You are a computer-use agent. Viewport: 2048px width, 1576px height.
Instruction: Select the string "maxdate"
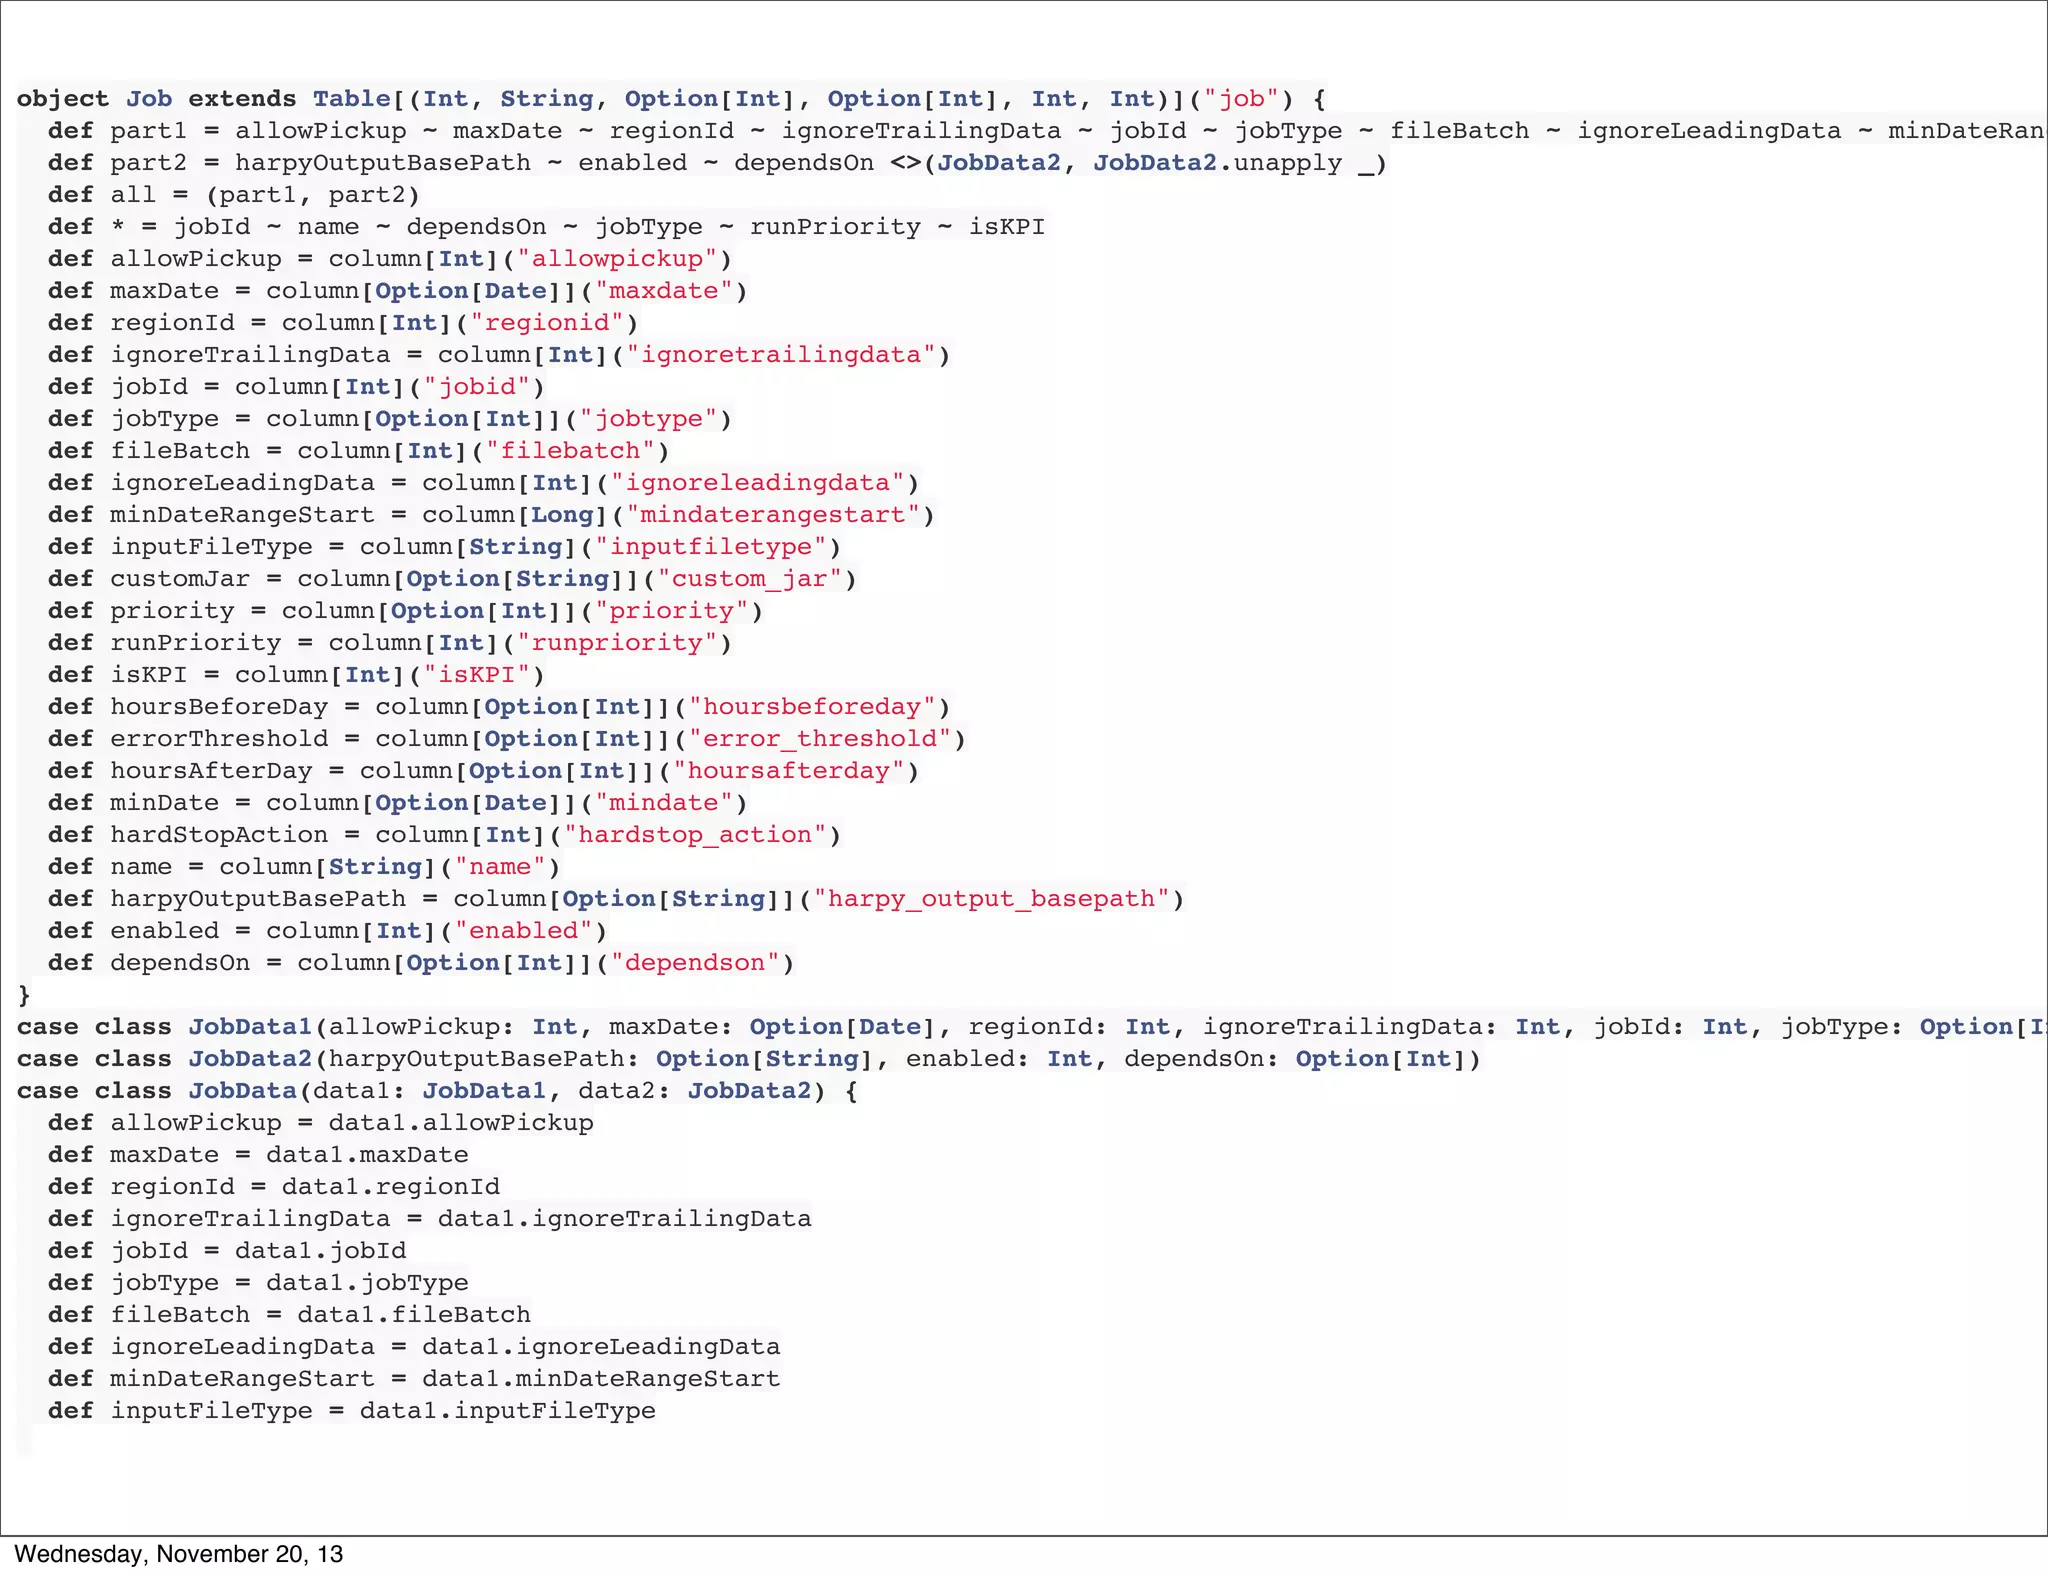664,291
